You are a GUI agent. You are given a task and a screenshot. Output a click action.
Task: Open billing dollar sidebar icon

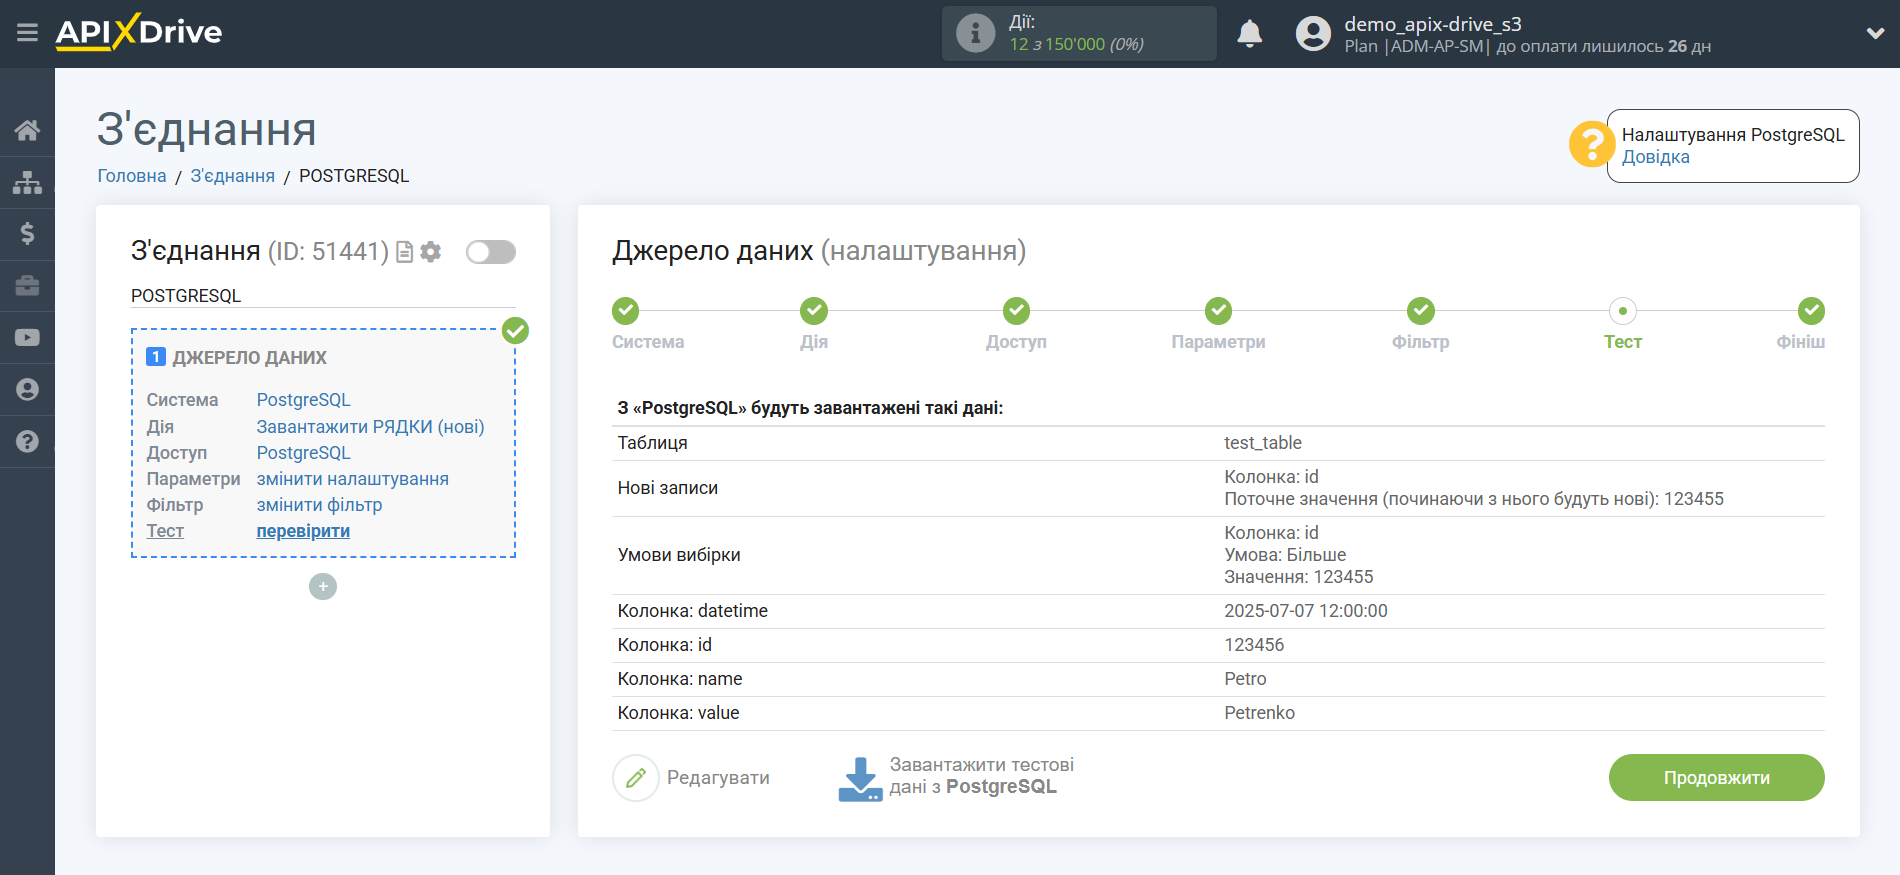[x=27, y=234]
